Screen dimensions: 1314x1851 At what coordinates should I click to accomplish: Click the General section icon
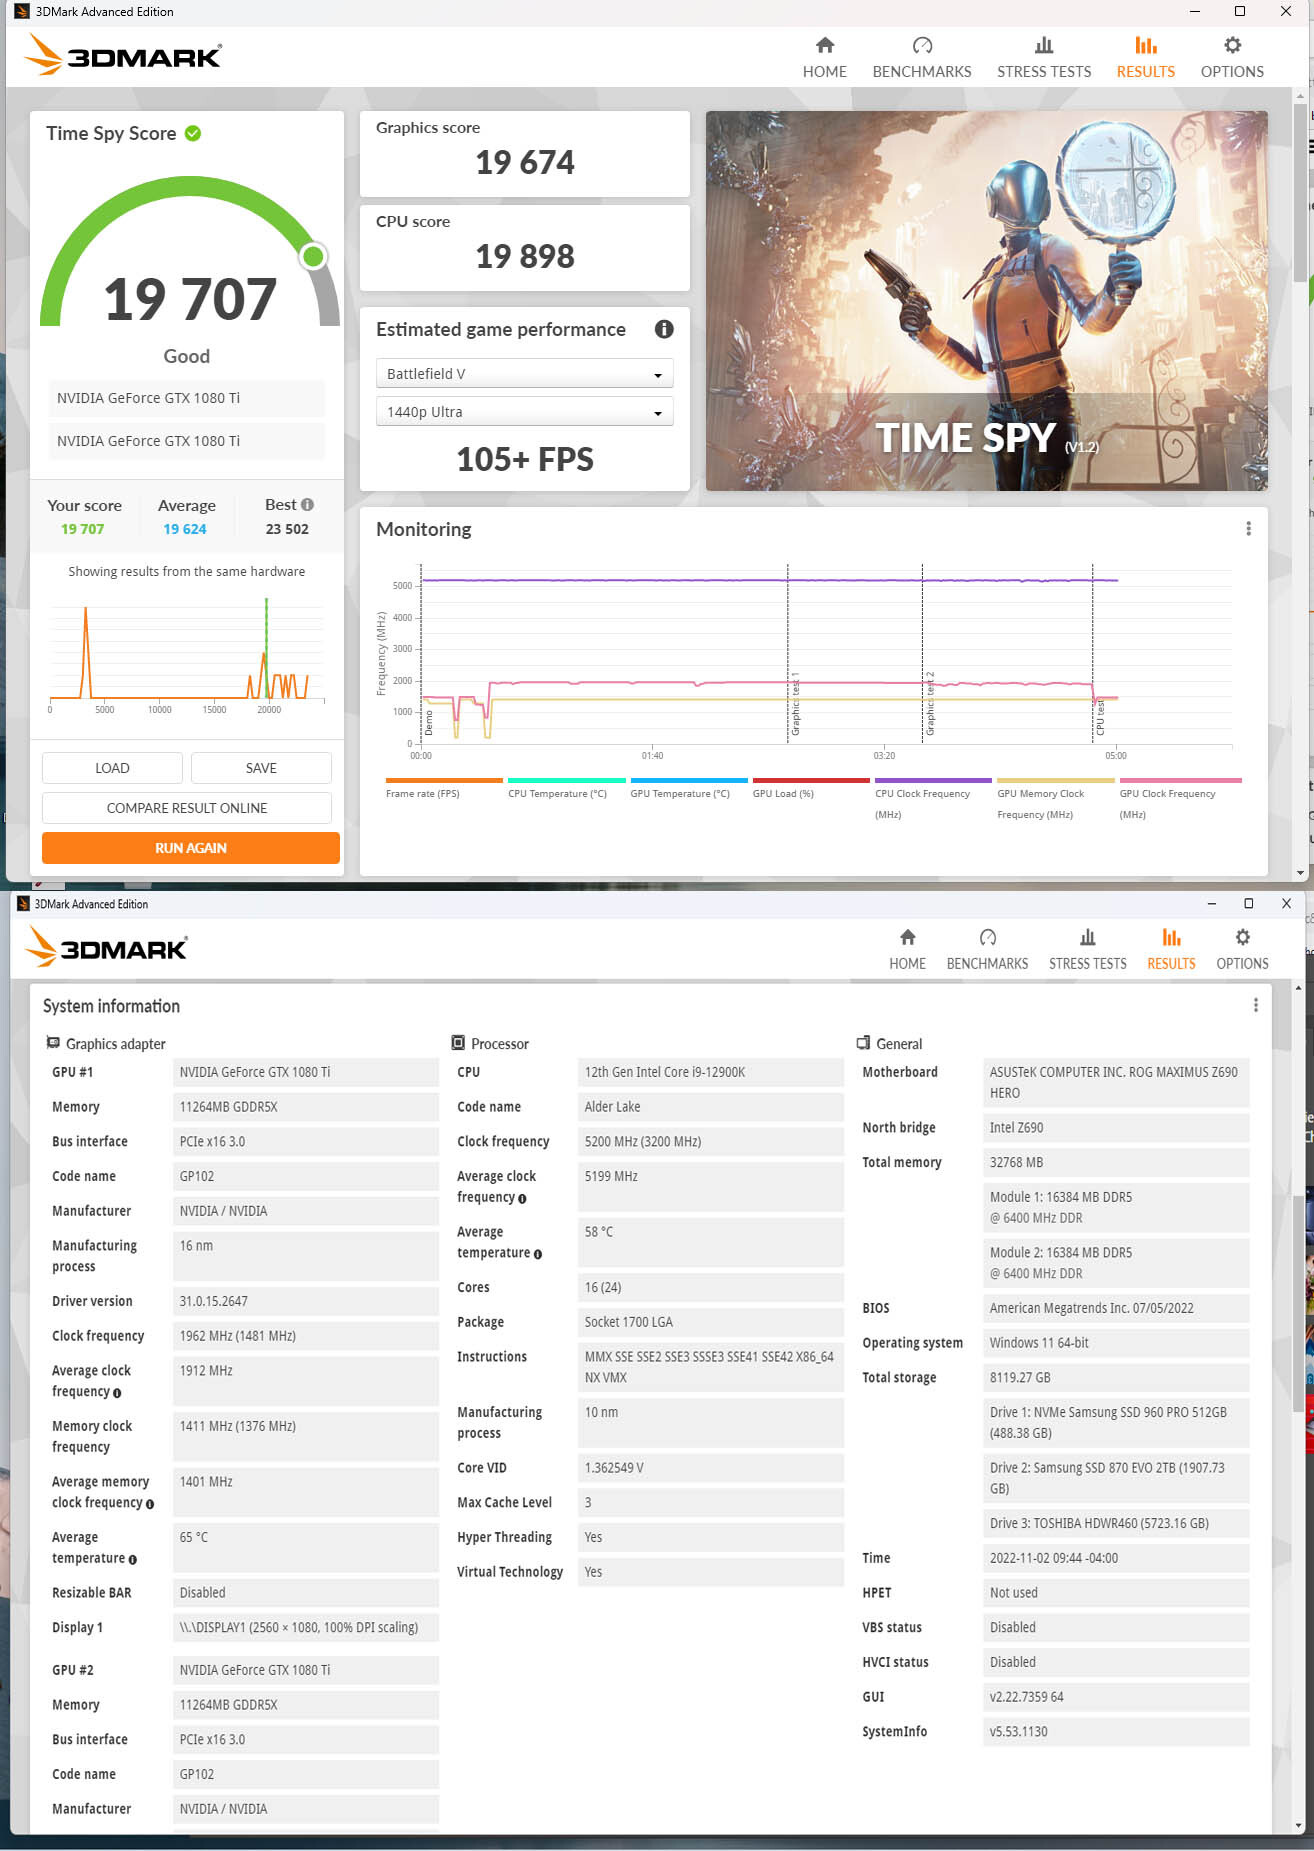[863, 1043]
